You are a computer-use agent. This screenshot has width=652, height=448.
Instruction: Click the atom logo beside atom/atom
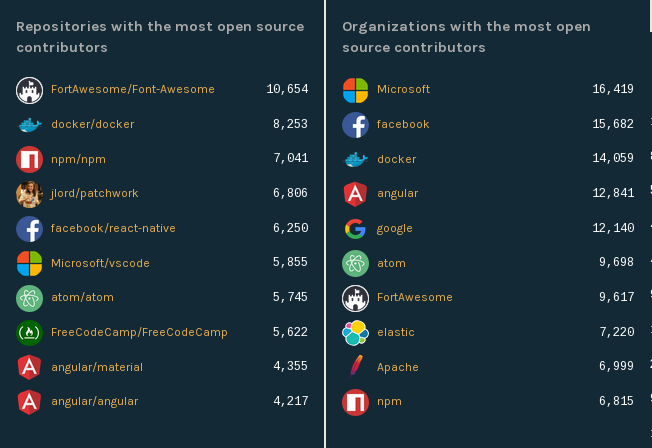pos(29,298)
